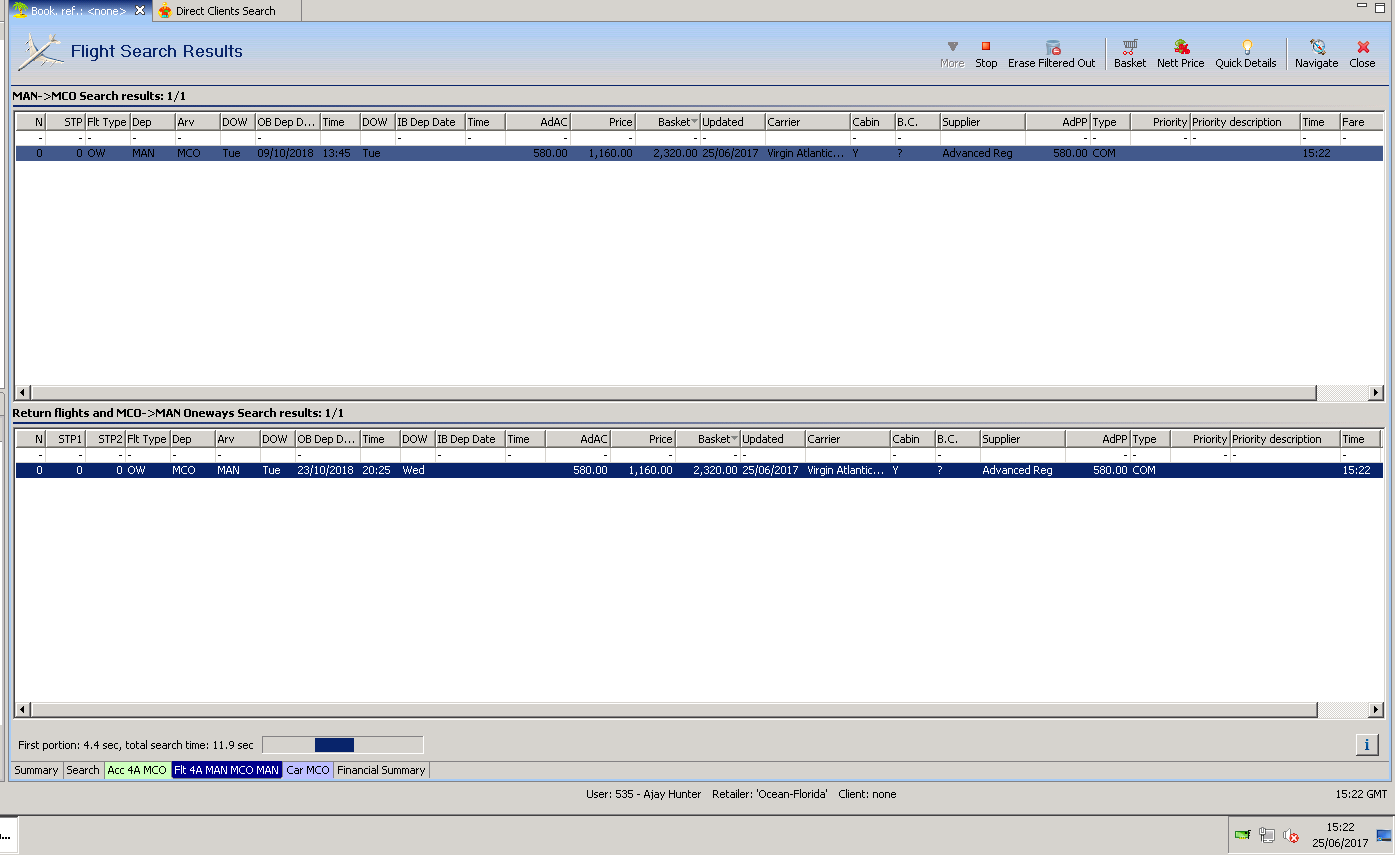Sort by Basket in the MAN->MCO table
Viewport: 1395px width, 855px height.
[668, 122]
